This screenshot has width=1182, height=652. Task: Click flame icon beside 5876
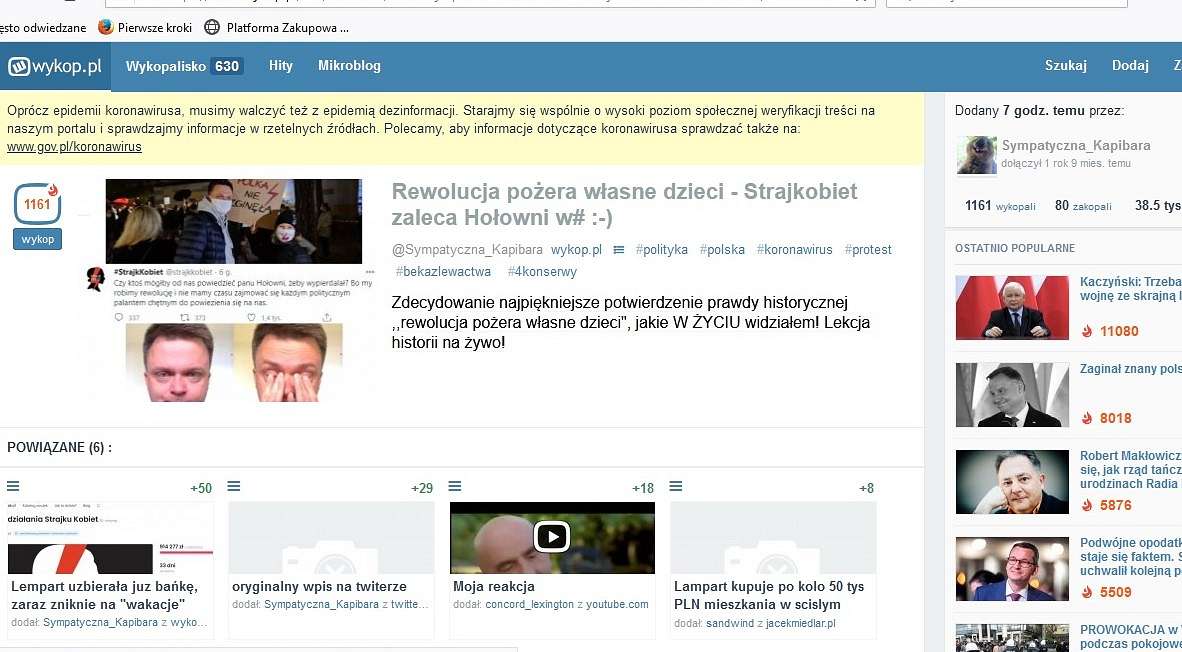1086,505
